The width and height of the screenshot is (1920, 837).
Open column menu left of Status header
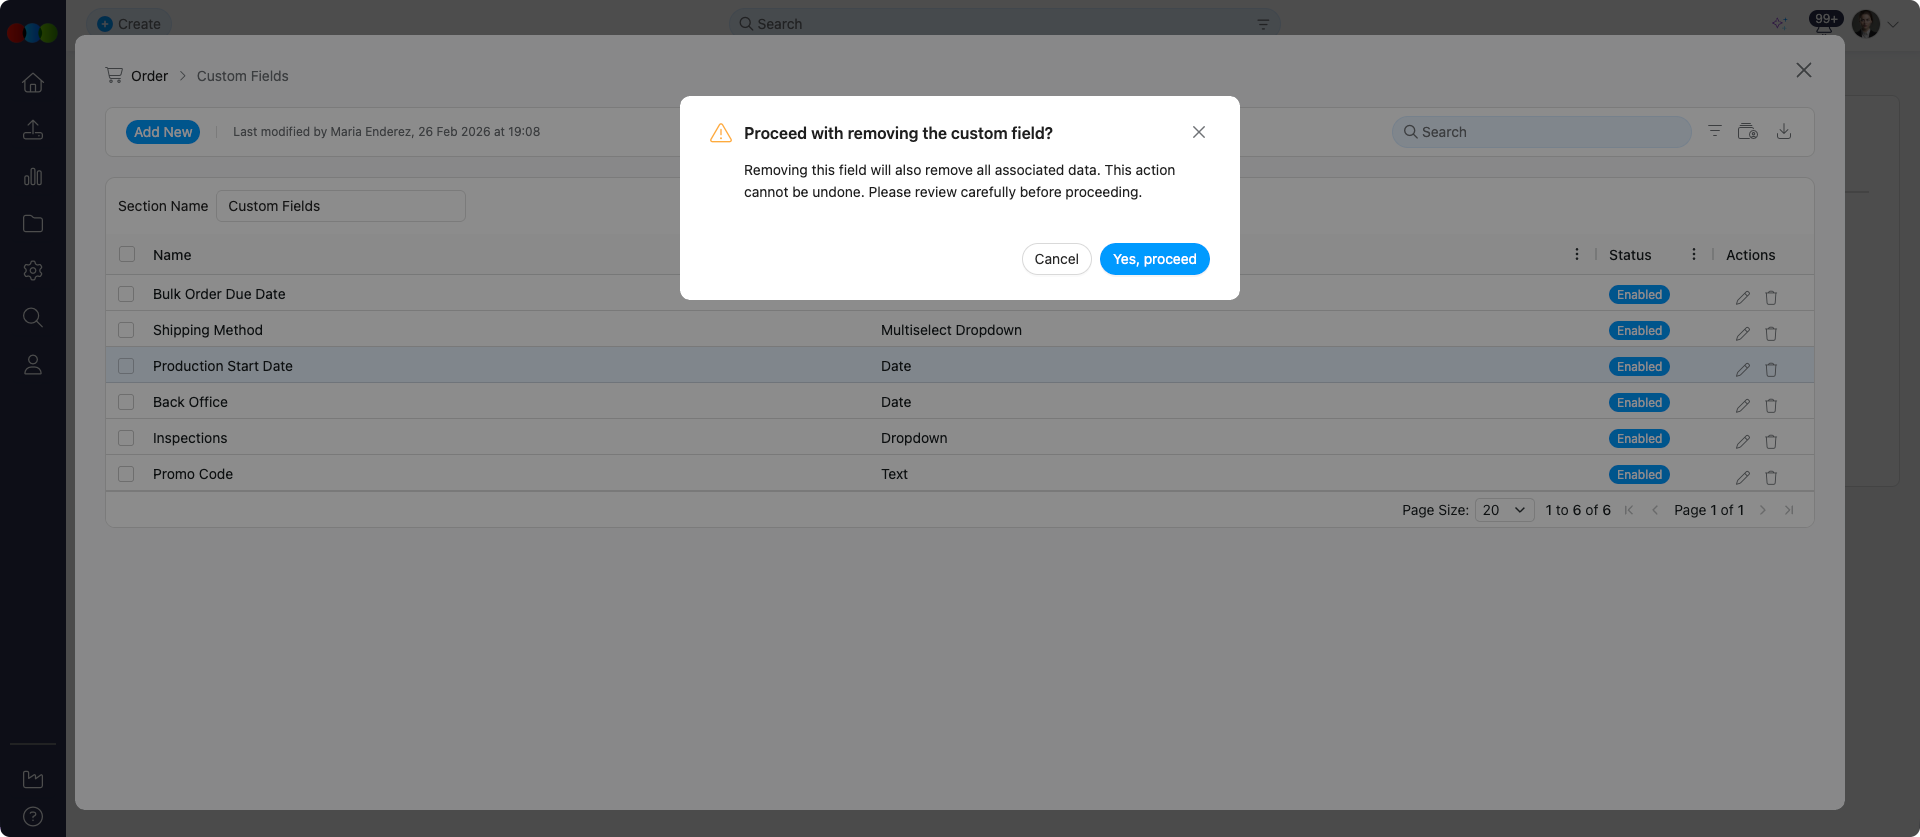pos(1577,254)
